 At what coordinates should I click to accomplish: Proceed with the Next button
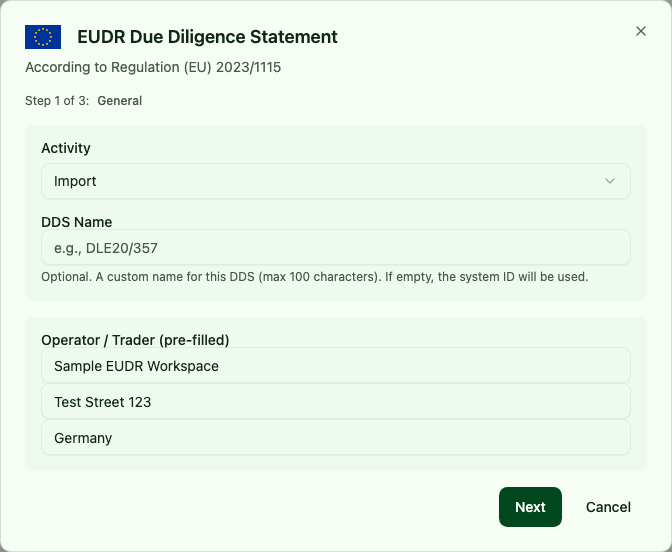[x=530, y=507]
